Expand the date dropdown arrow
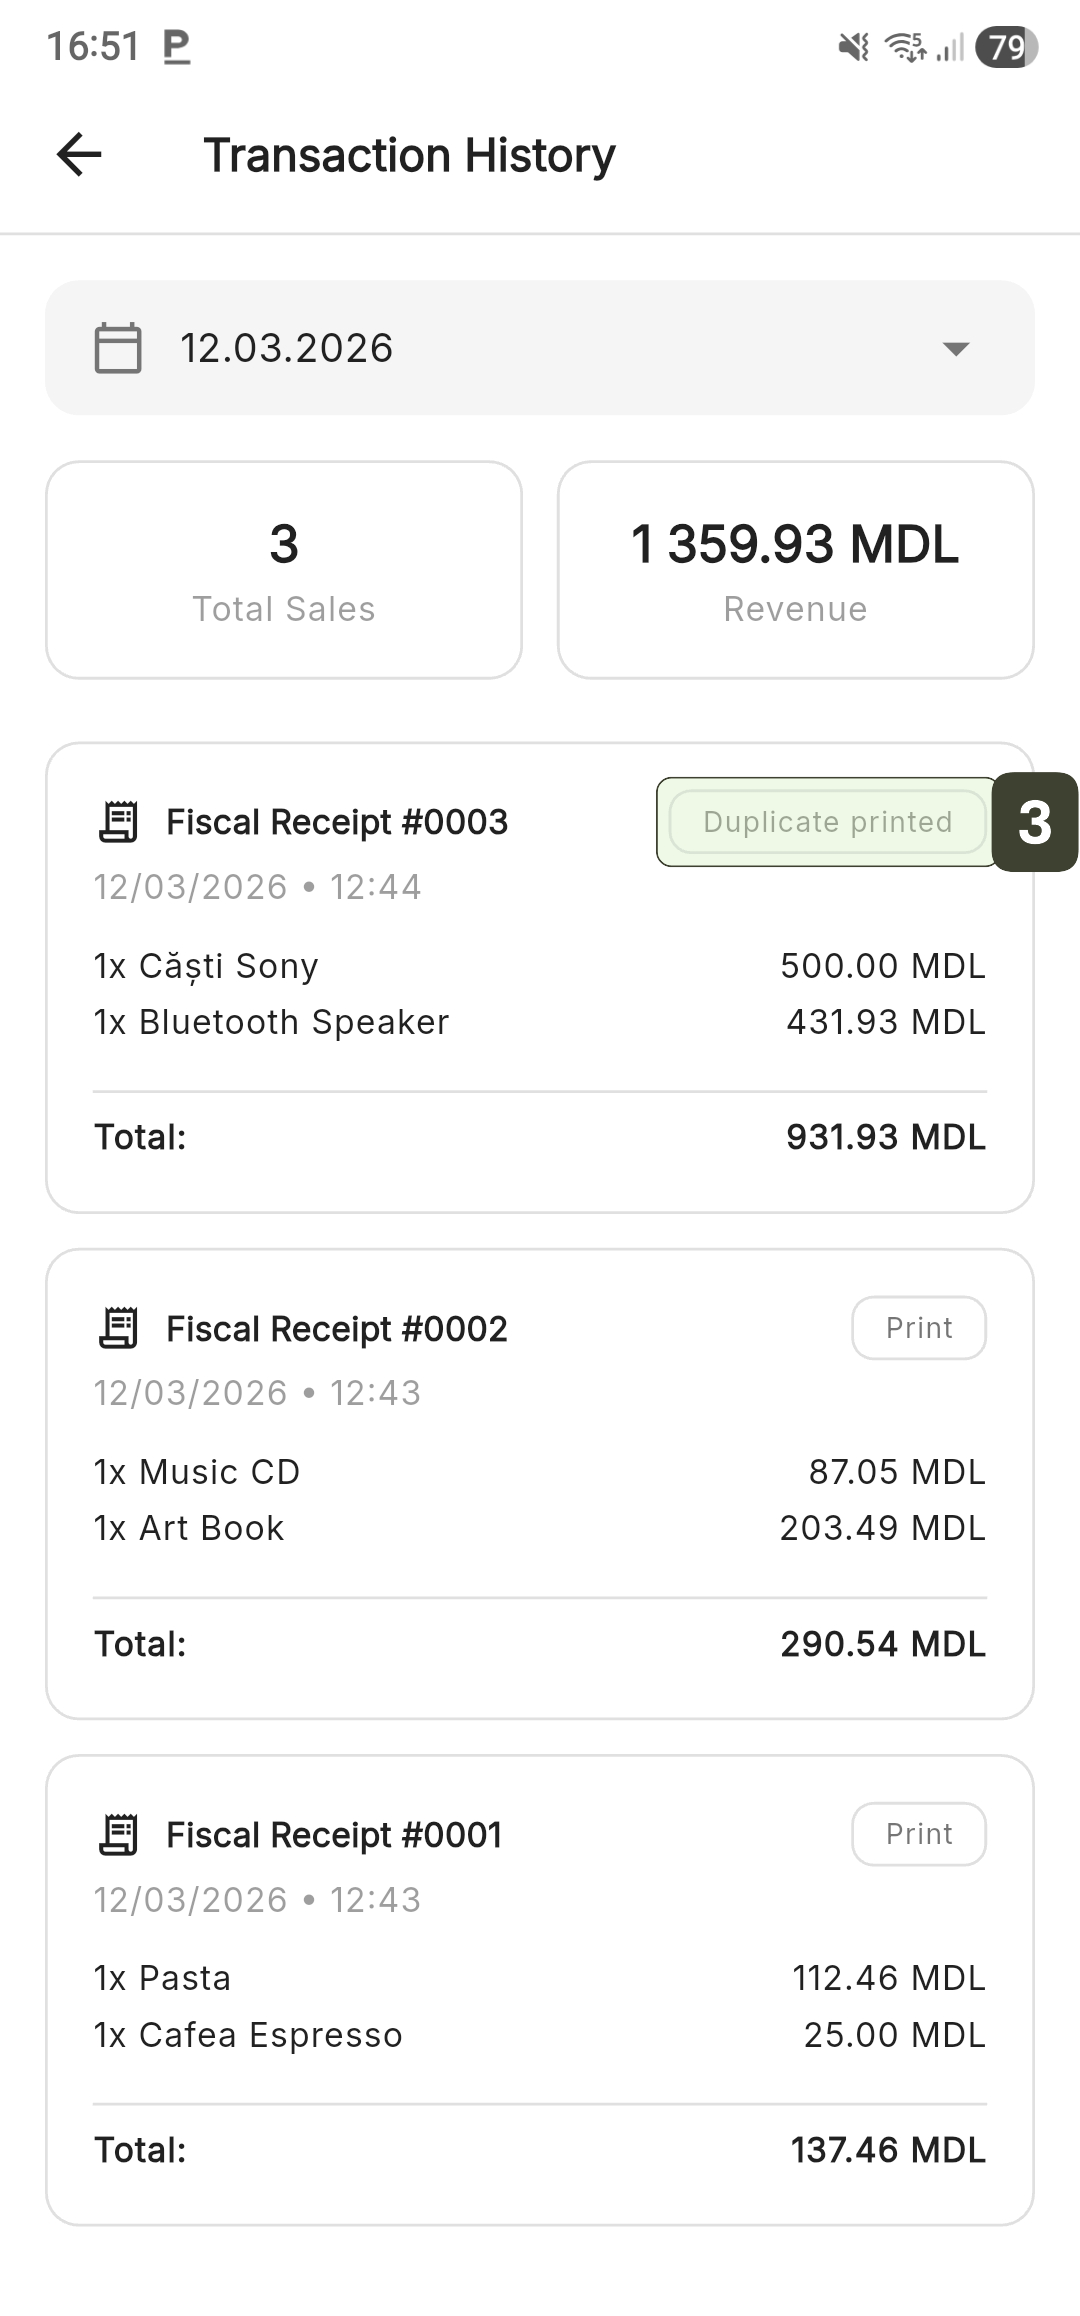1080x2316 pixels. (956, 349)
